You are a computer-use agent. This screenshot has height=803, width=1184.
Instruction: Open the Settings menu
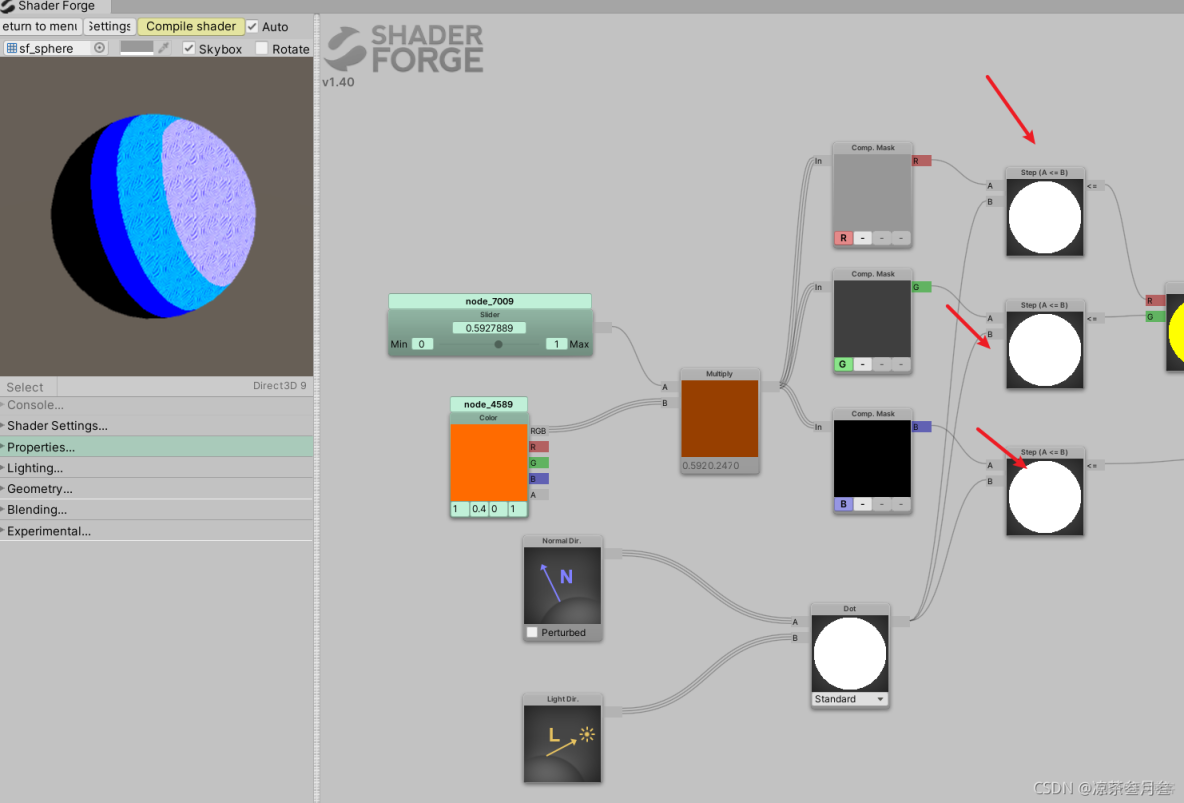[x=108, y=26]
